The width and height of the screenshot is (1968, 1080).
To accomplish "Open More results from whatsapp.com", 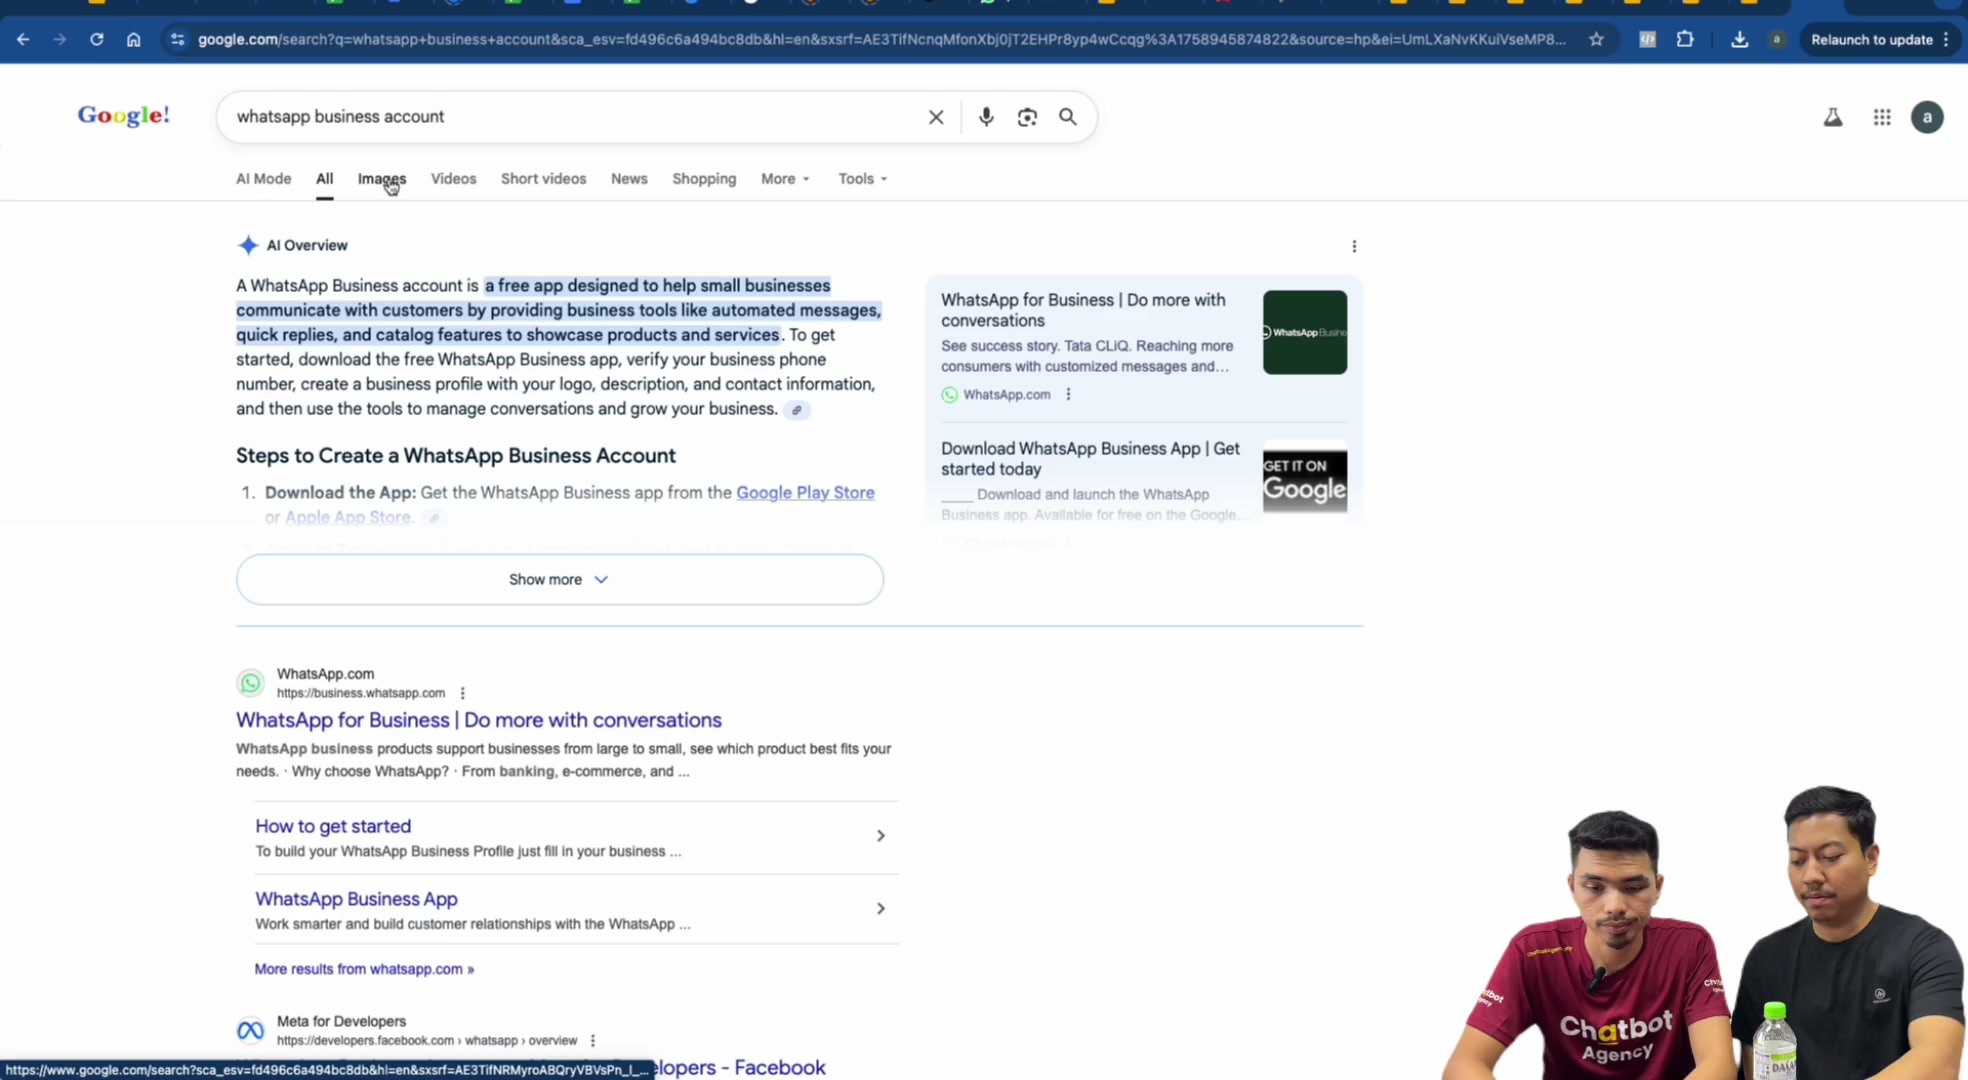I will pos(364,969).
